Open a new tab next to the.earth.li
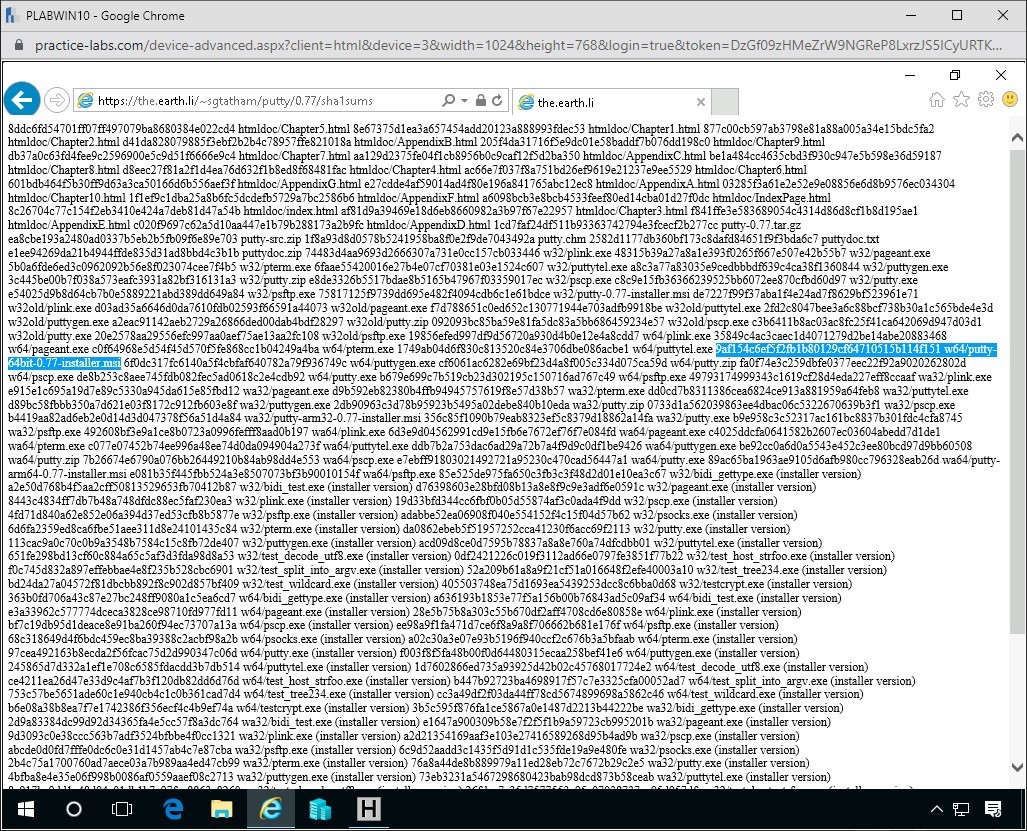The image size is (1027, 831). point(725,100)
